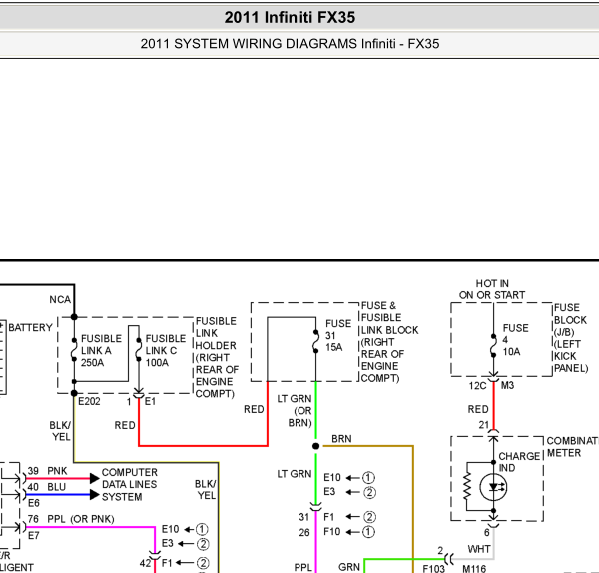Click the 'FUSE & FUSIBLE LINK BLOCK' description
This screenshot has height=573, width=599.
tap(389, 342)
